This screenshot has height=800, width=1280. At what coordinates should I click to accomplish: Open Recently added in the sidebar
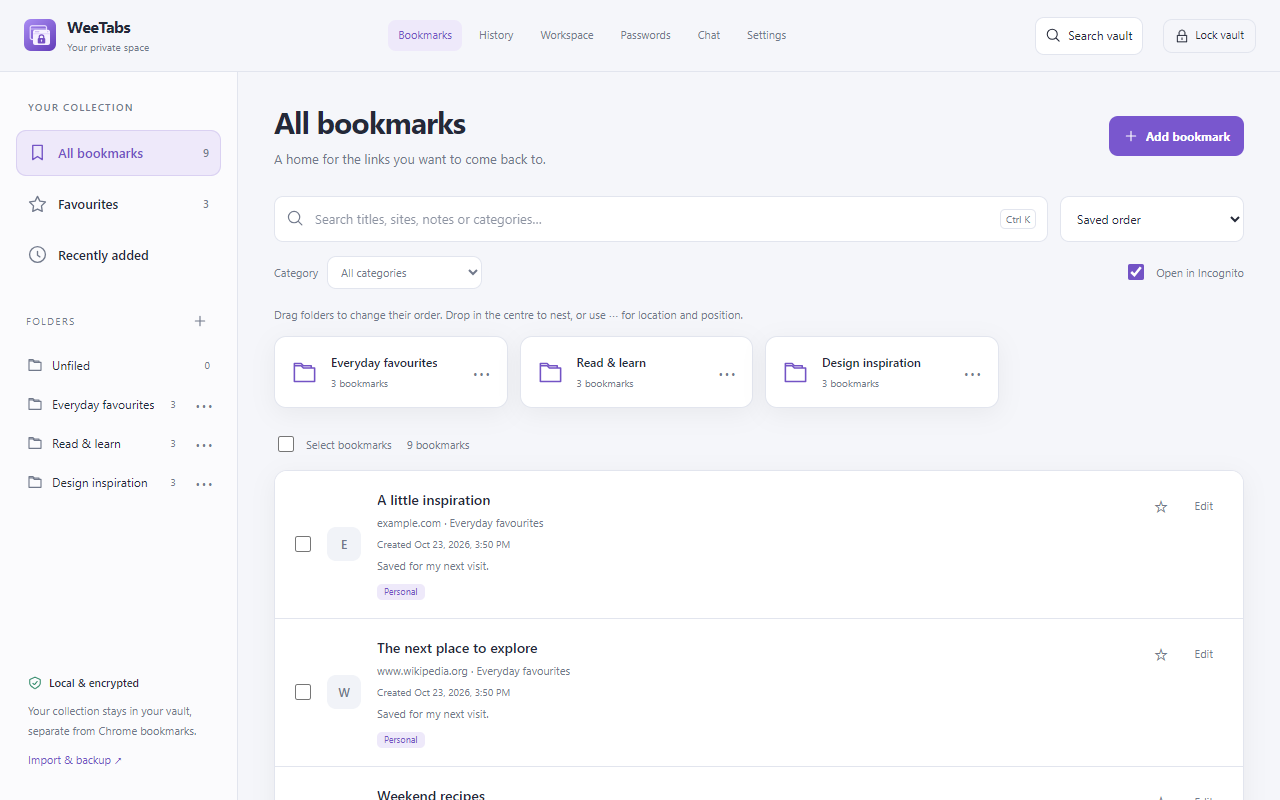pyautogui.click(x=118, y=255)
